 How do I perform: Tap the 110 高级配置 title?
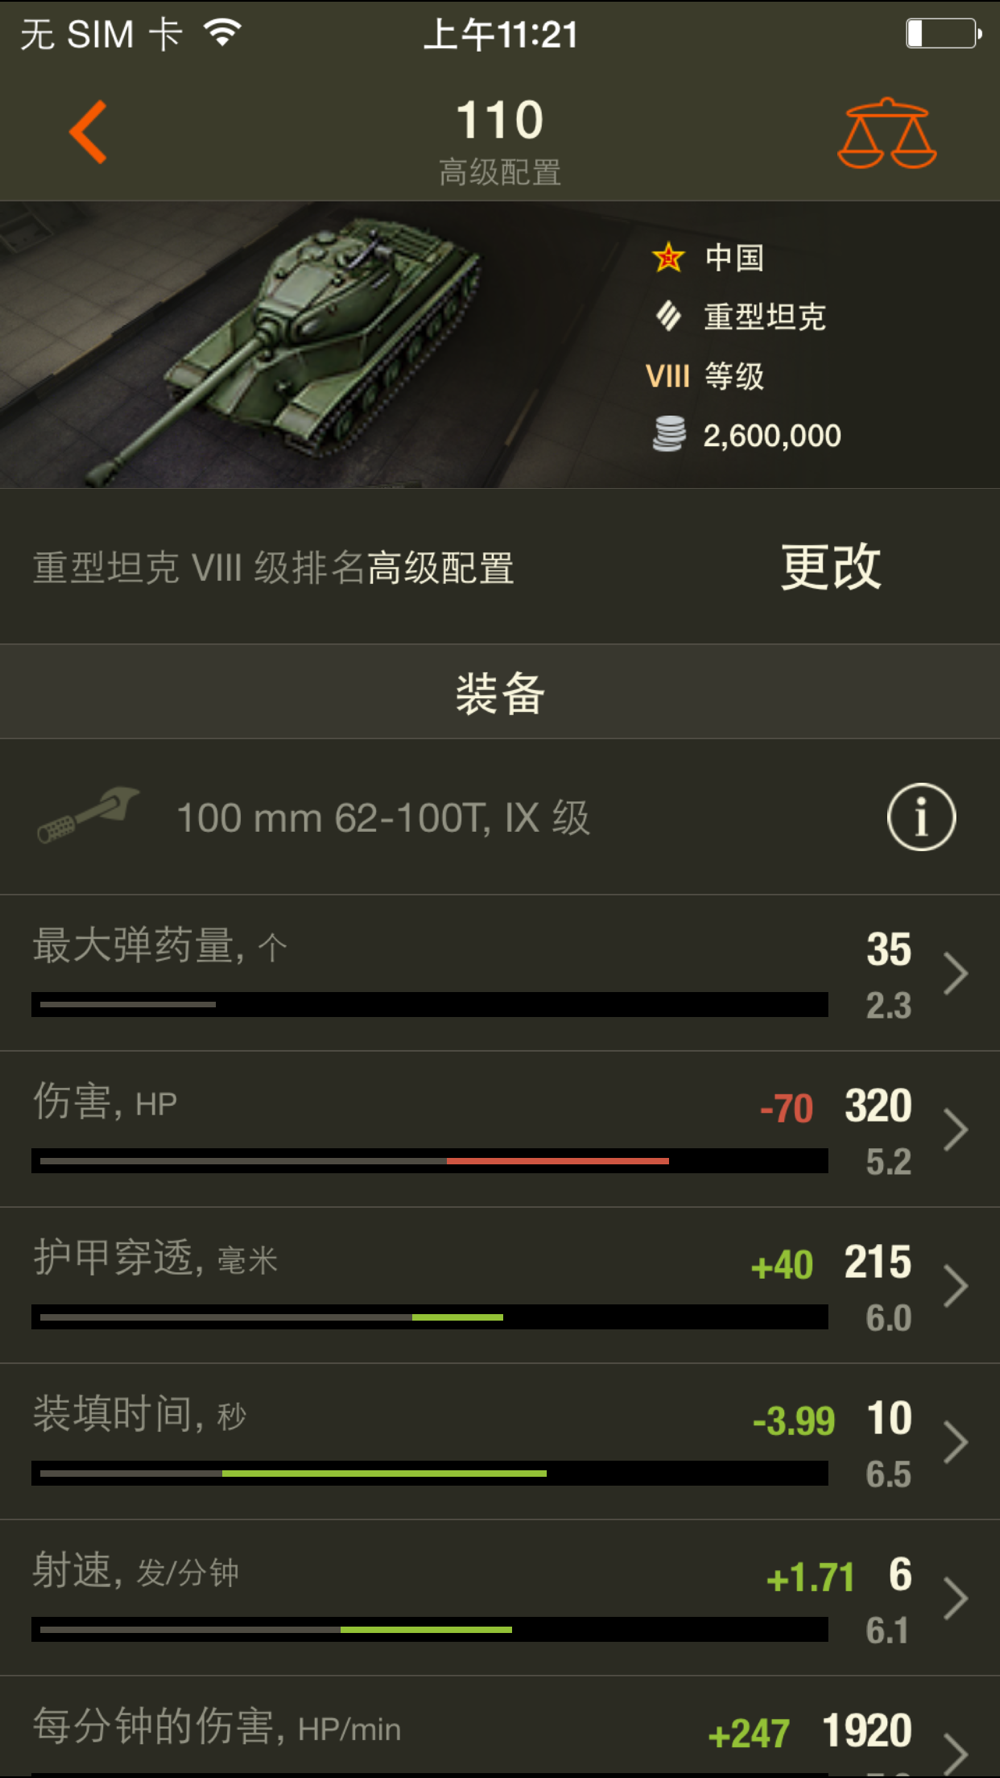coord(500,141)
